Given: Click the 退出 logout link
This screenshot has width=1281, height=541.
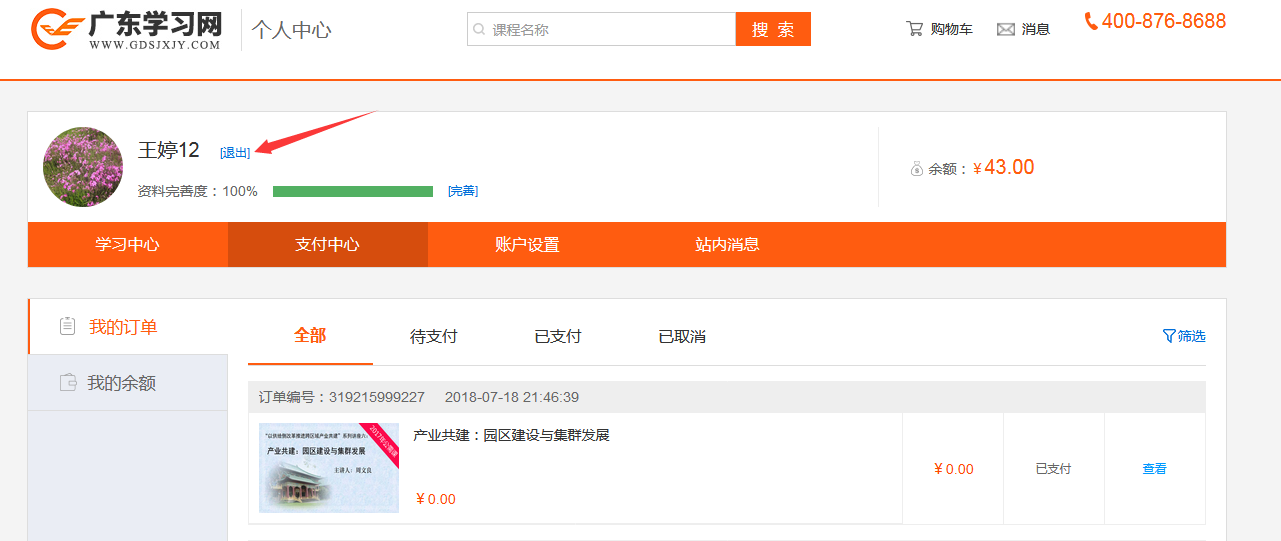Looking at the screenshot, I should coord(235,153).
